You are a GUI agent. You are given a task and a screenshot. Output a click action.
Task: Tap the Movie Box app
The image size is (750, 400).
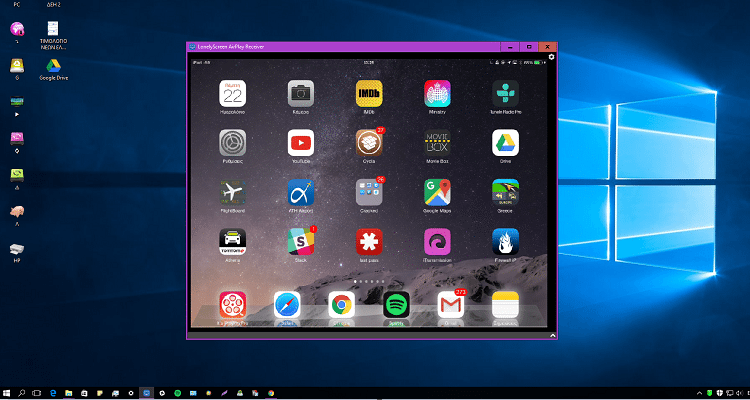(436, 143)
